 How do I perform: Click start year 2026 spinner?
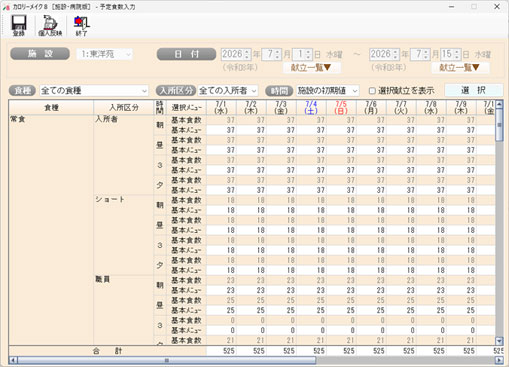(236, 54)
